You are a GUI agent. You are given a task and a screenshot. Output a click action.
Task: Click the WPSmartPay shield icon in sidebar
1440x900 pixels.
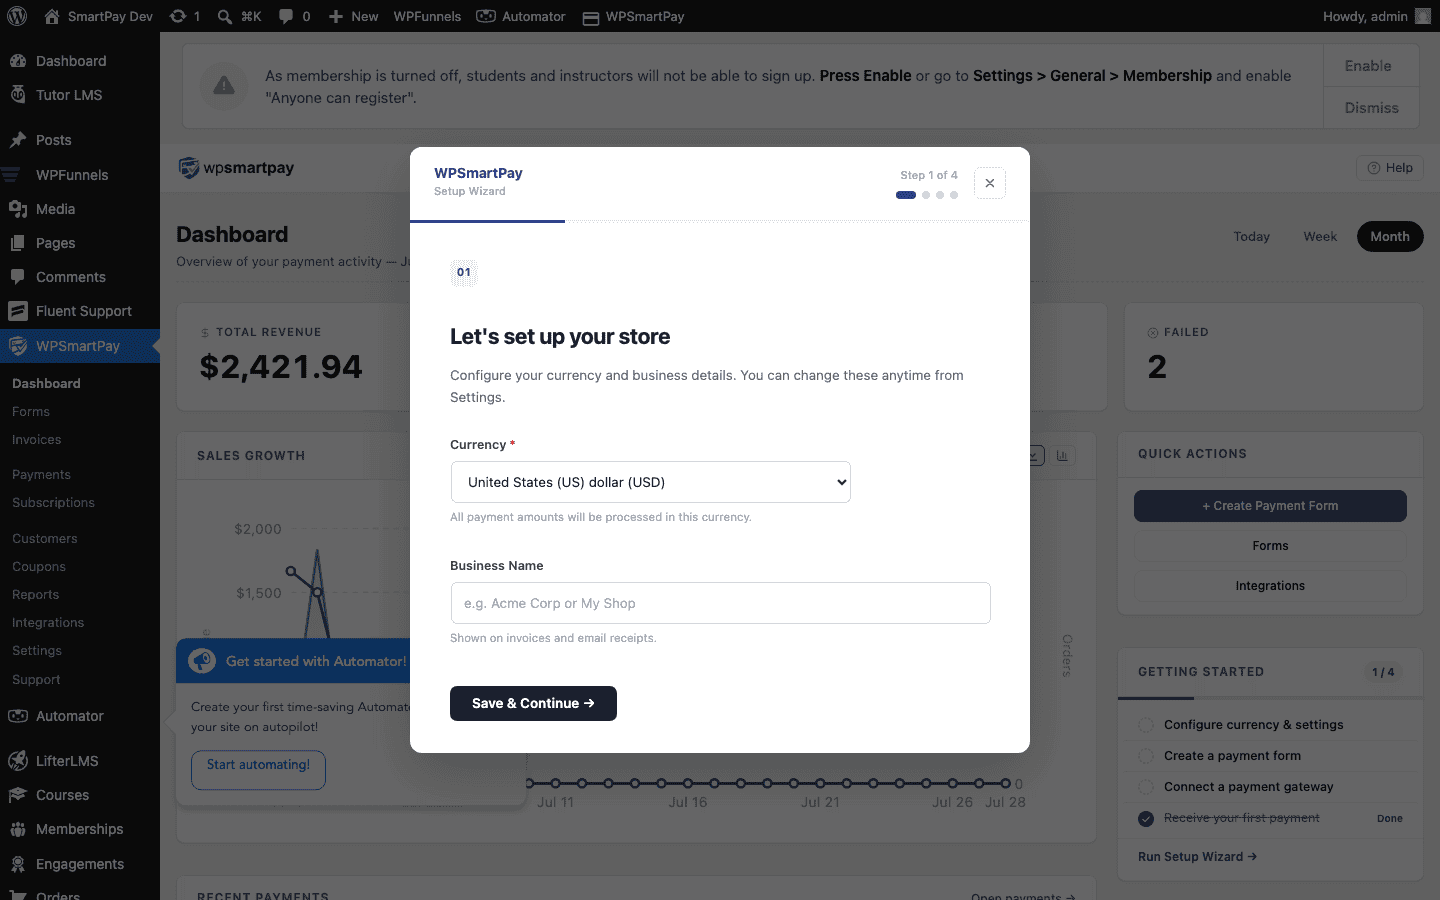point(18,346)
